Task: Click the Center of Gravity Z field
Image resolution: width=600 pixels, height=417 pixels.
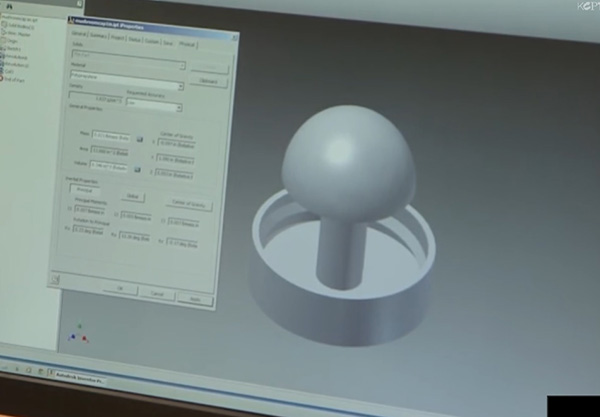Action: (174, 175)
